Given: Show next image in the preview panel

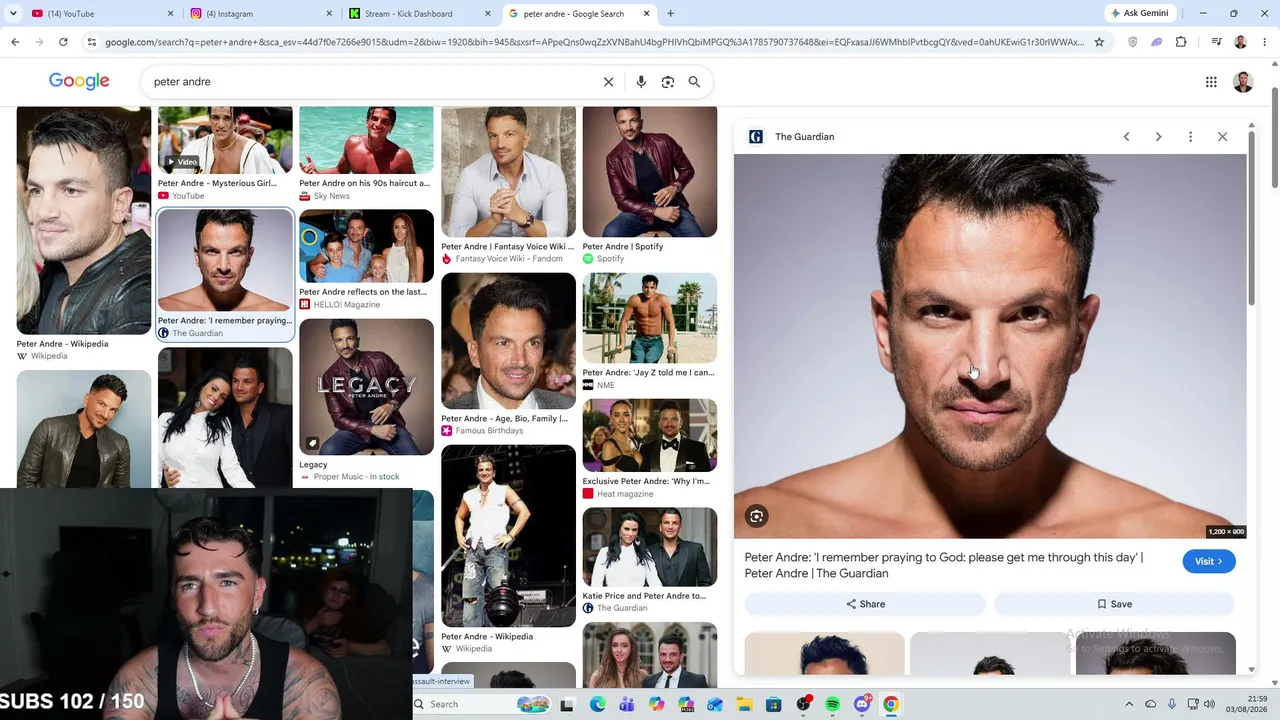Looking at the screenshot, I should click(x=1158, y=137).
